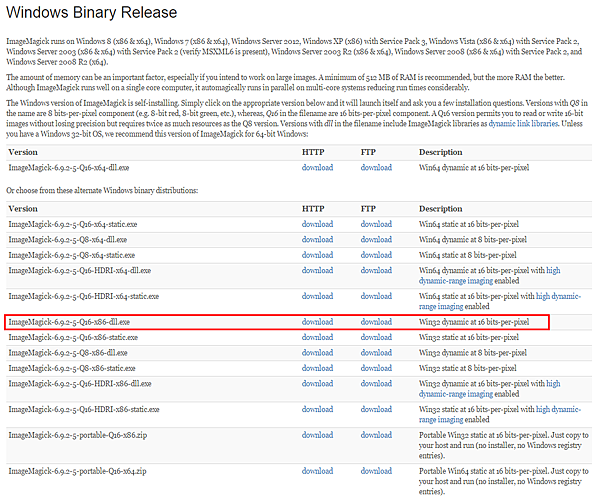
Task: Select filename ImageMagick-6.9.2-5-Q16-x64-dll.exe
Action: click(x=69, y=168)
